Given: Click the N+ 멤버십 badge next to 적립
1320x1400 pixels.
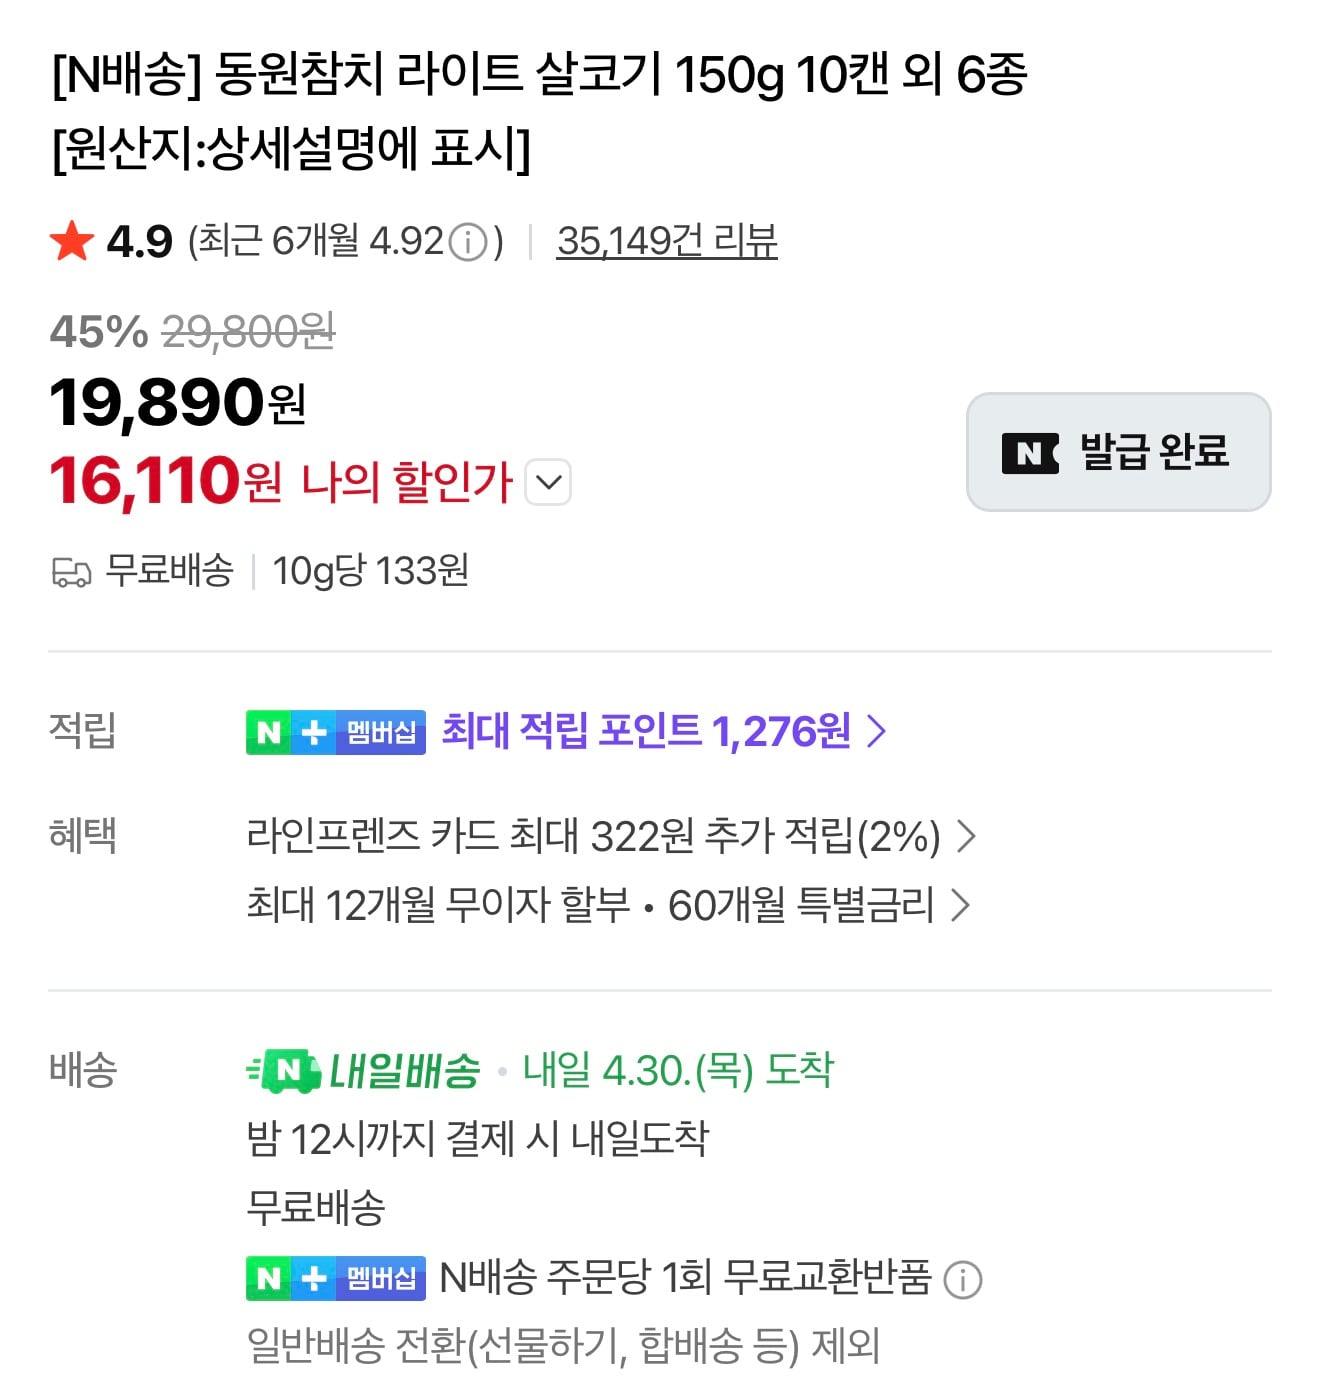Looking at the screenshot, I should [x=336, y=732].
